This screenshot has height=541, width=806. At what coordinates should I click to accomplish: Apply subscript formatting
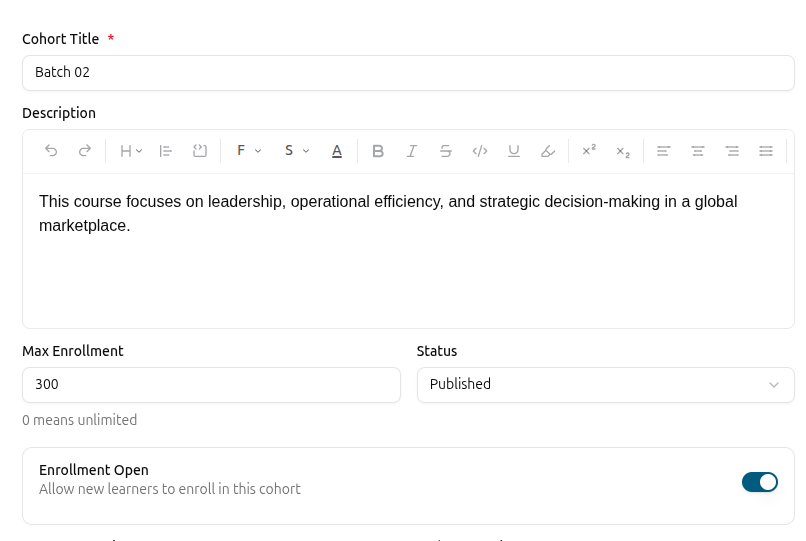coord(623,151)
